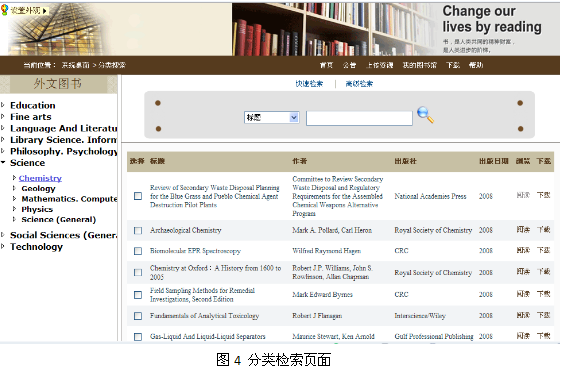Select Philosophy. Psychology in the category tree
575x375 pixels.
(x=64, y=151)
